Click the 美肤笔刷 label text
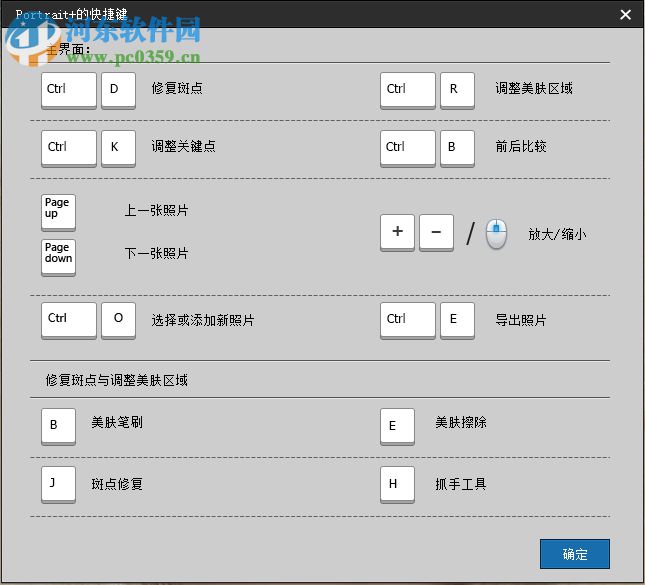 tap(117, 422)
